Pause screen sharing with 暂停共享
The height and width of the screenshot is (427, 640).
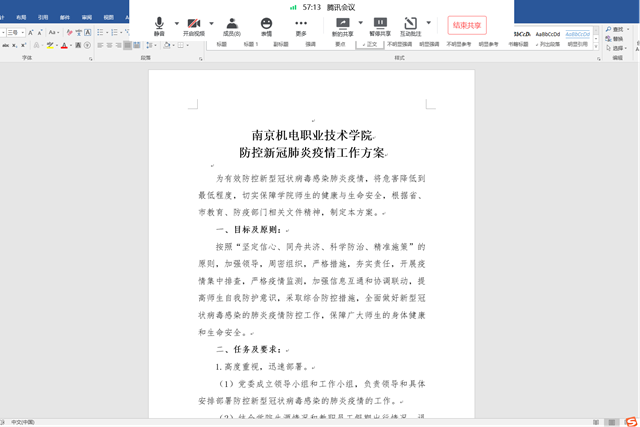coord(380,26)
